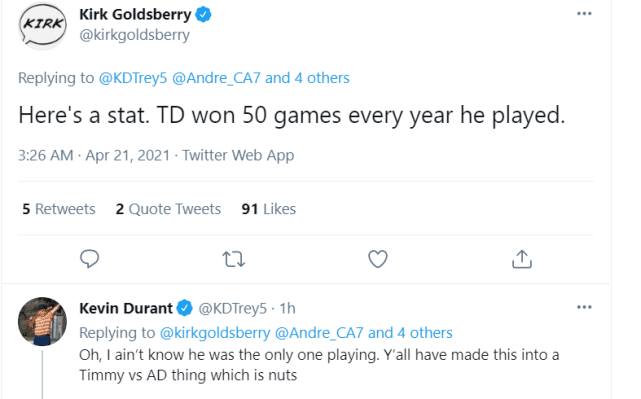Click Kirk Goldsberry's verified badge
641x399 pixels.
[x=203, y=14]
